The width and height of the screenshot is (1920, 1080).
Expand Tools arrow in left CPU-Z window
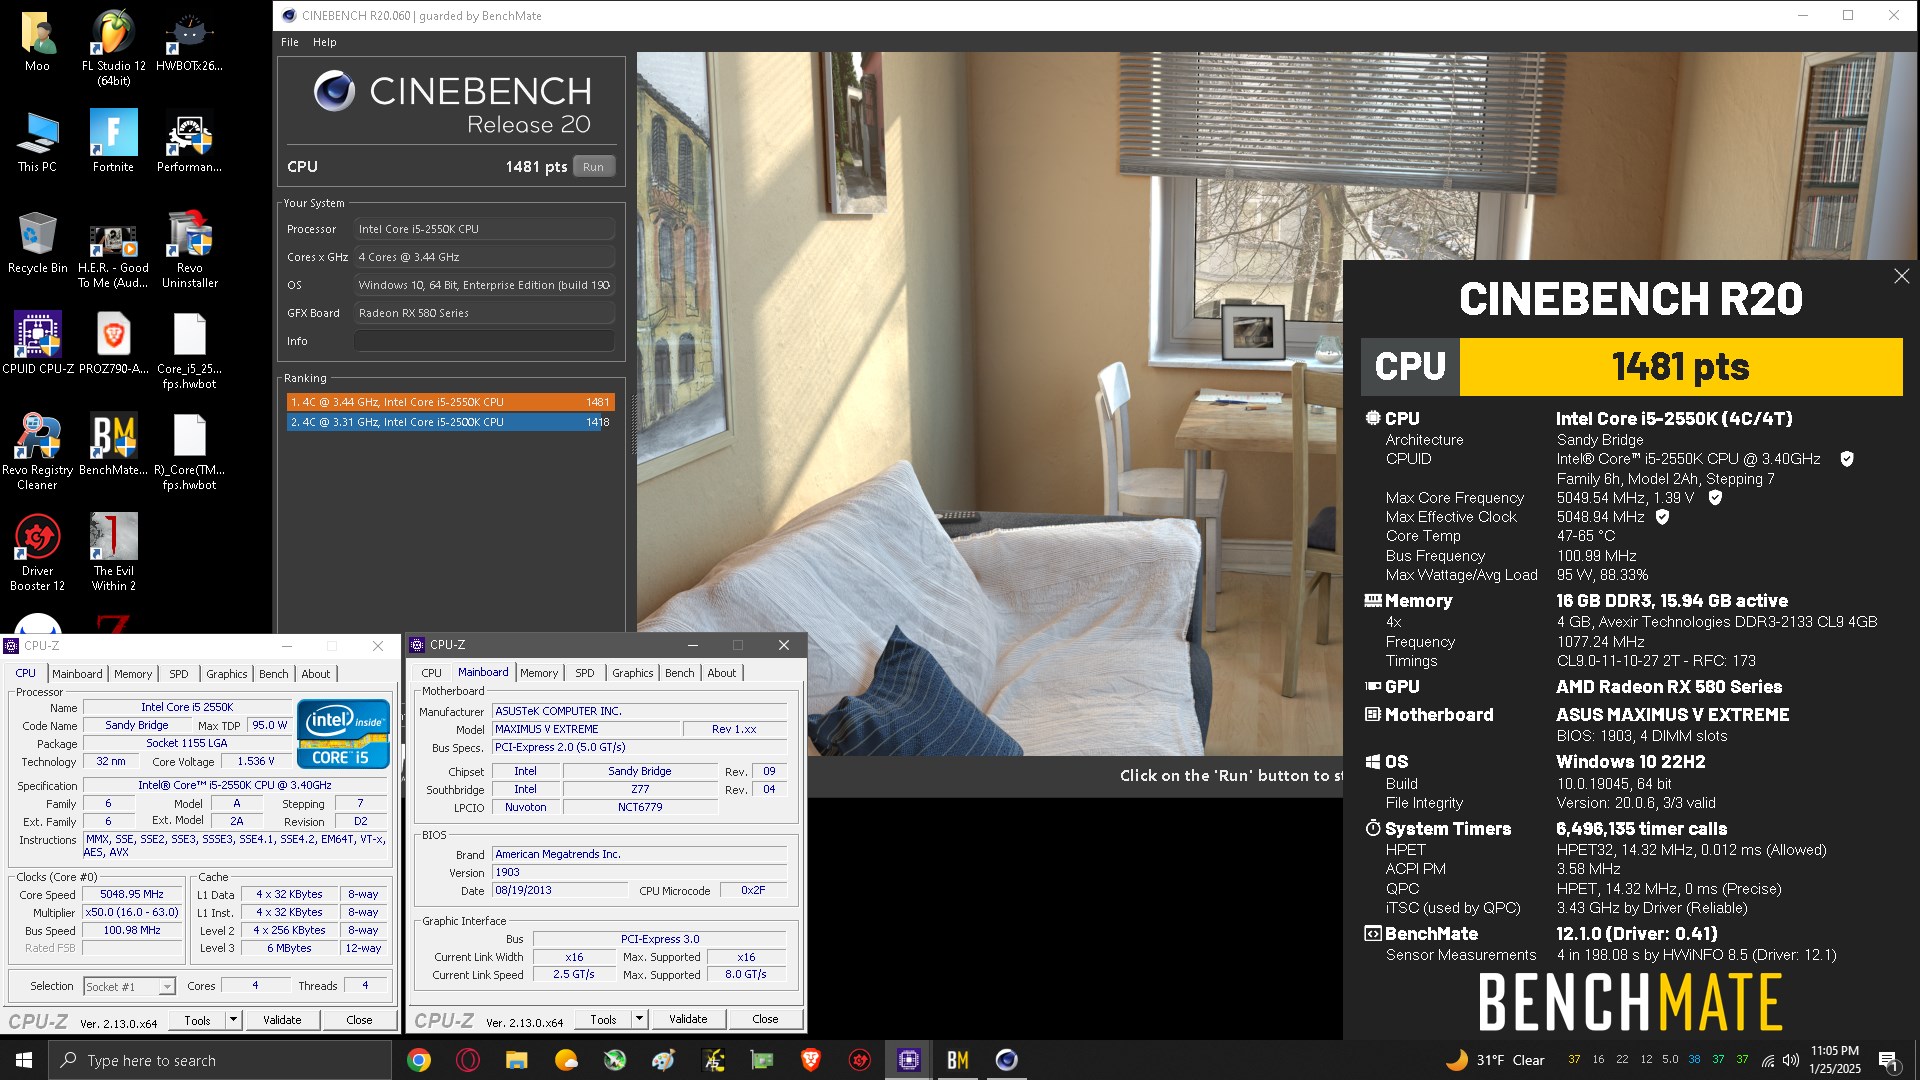[233, 1020]
